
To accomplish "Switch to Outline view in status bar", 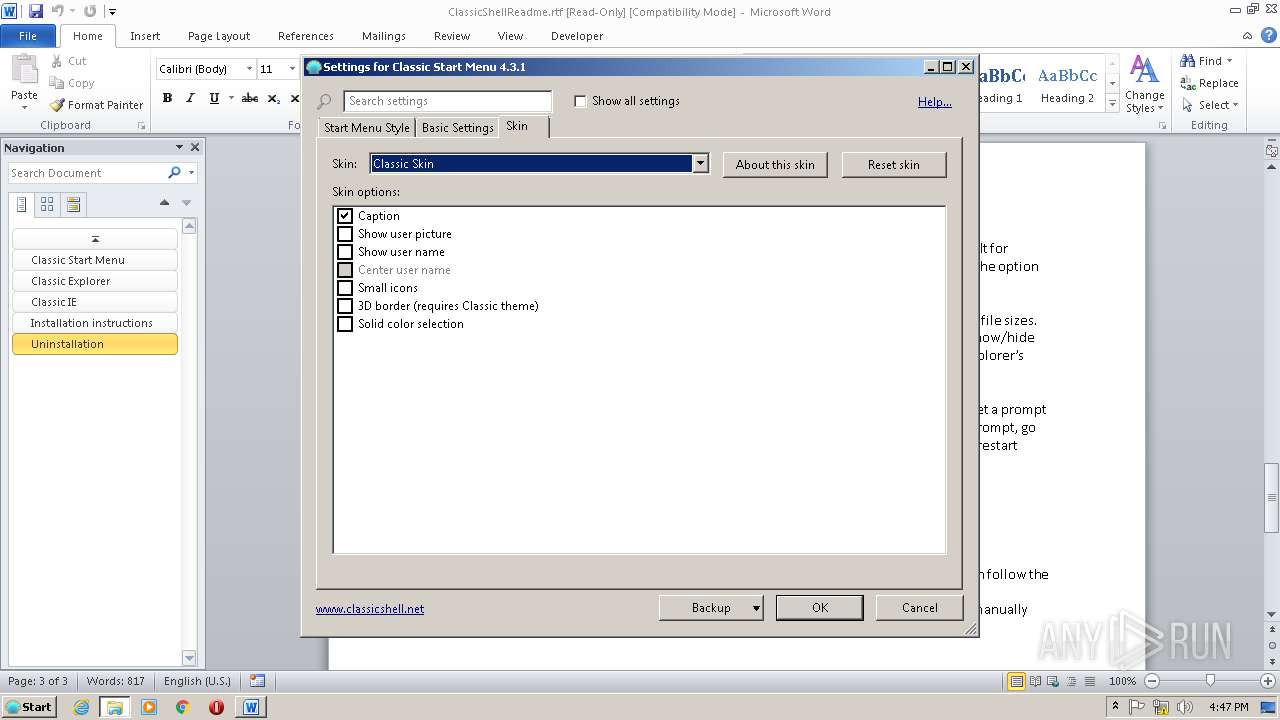I will [x=1070, y=681].
